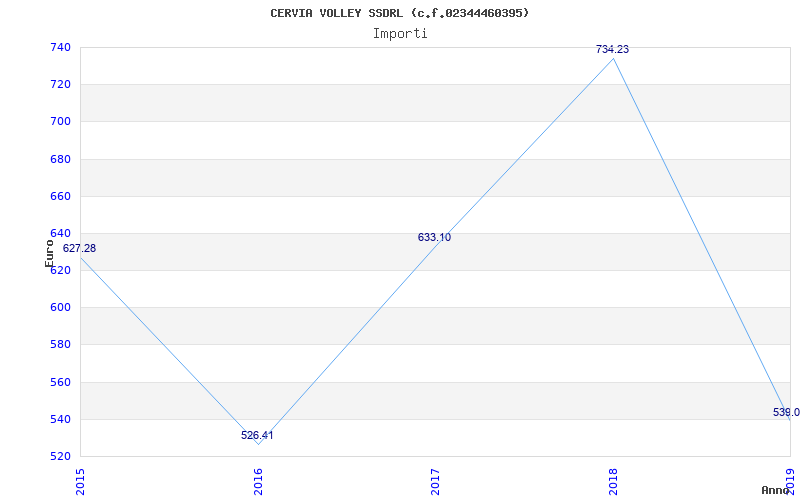Viewport: 800px width, 500px height.
Task: Select the 526.41 value label
Action: (257, 435)
